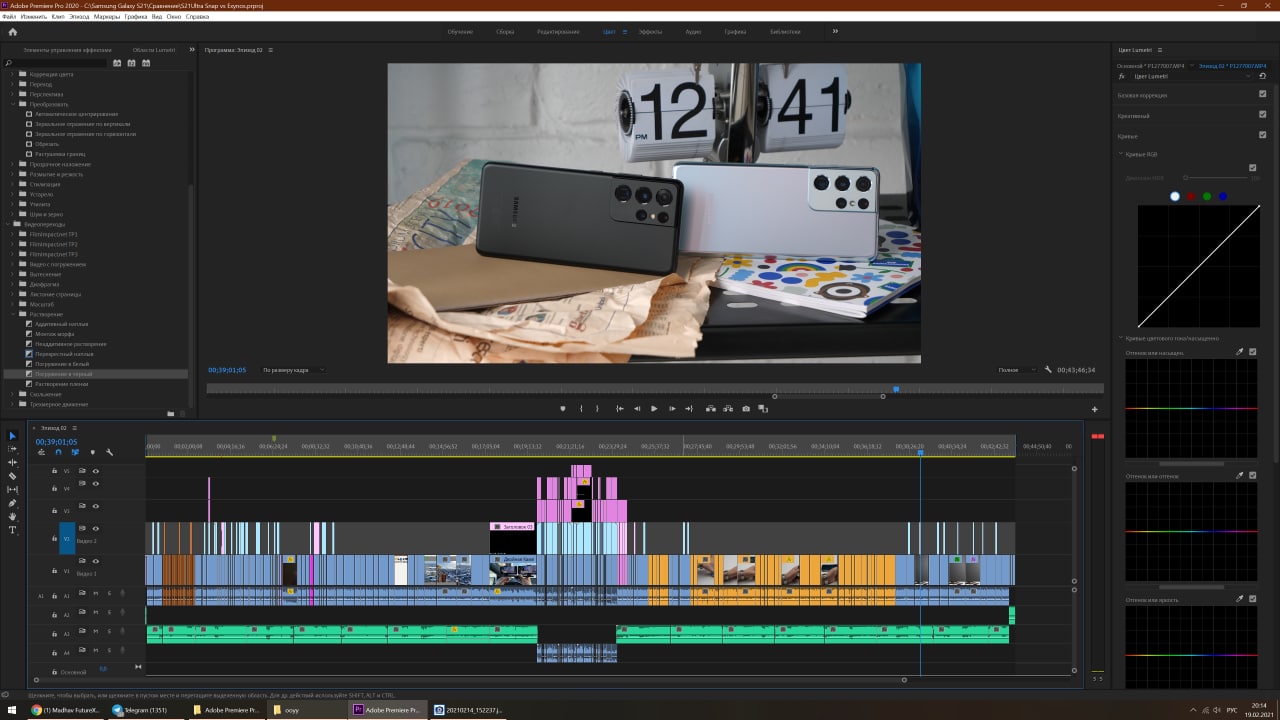Open playback resolution Full dropdown
The width and height of the screenshot is (1280, 720).
point(1018,370)
